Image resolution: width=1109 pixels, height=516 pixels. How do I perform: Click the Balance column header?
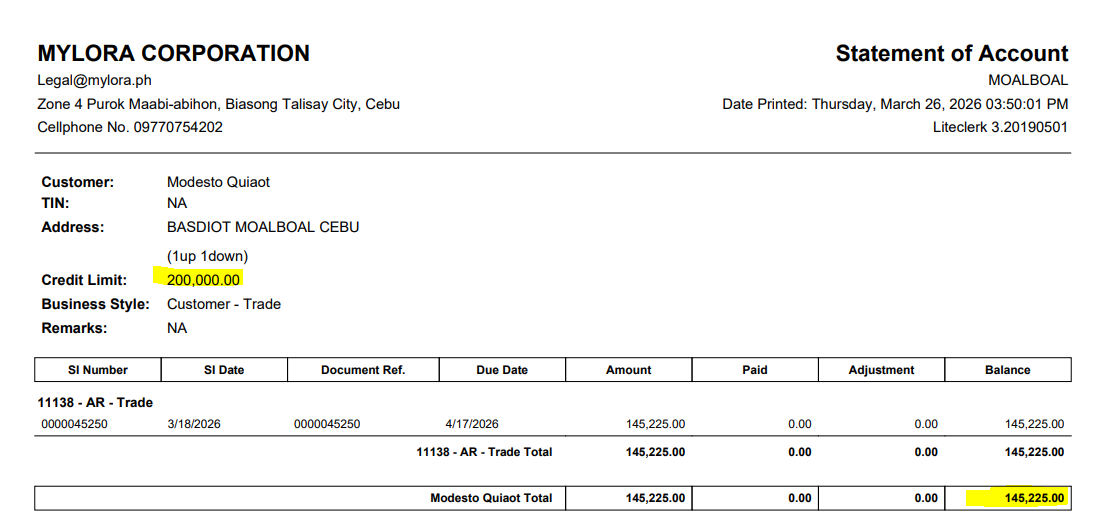point(1007,370)
